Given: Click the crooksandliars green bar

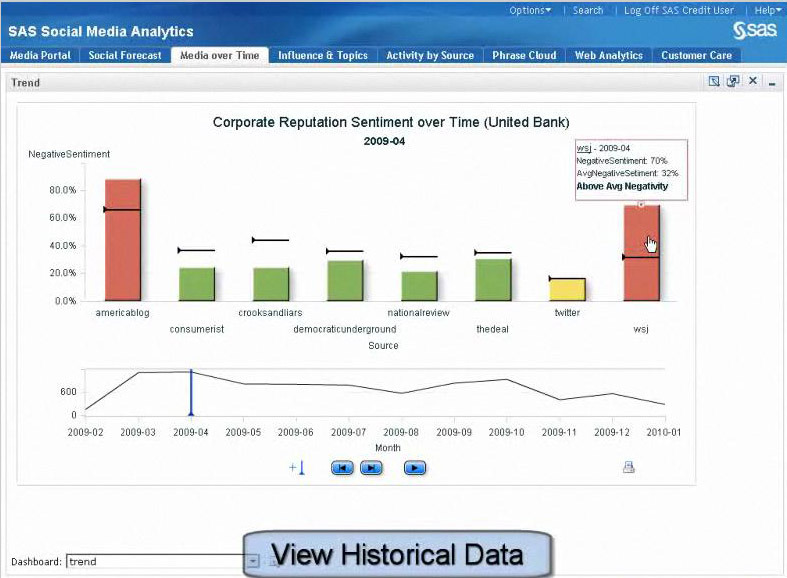Looking at the screenshot, I should click(x=271, y=284).
